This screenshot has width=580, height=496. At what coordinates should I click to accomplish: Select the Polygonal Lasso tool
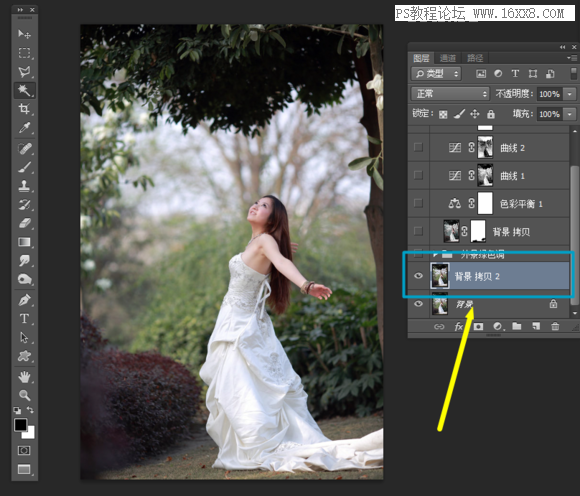pyautogui.click(x=24, y=71)
